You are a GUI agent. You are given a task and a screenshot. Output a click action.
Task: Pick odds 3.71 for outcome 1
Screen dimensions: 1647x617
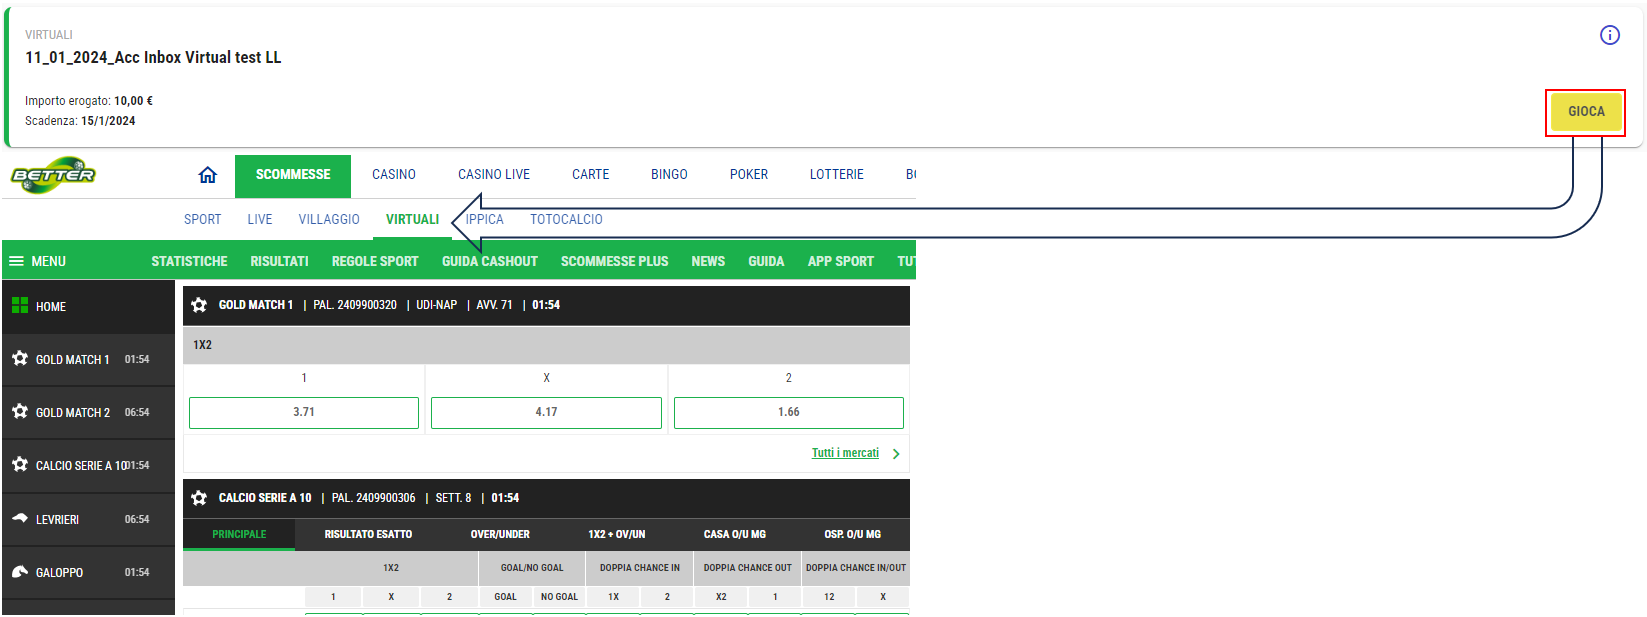304,412
